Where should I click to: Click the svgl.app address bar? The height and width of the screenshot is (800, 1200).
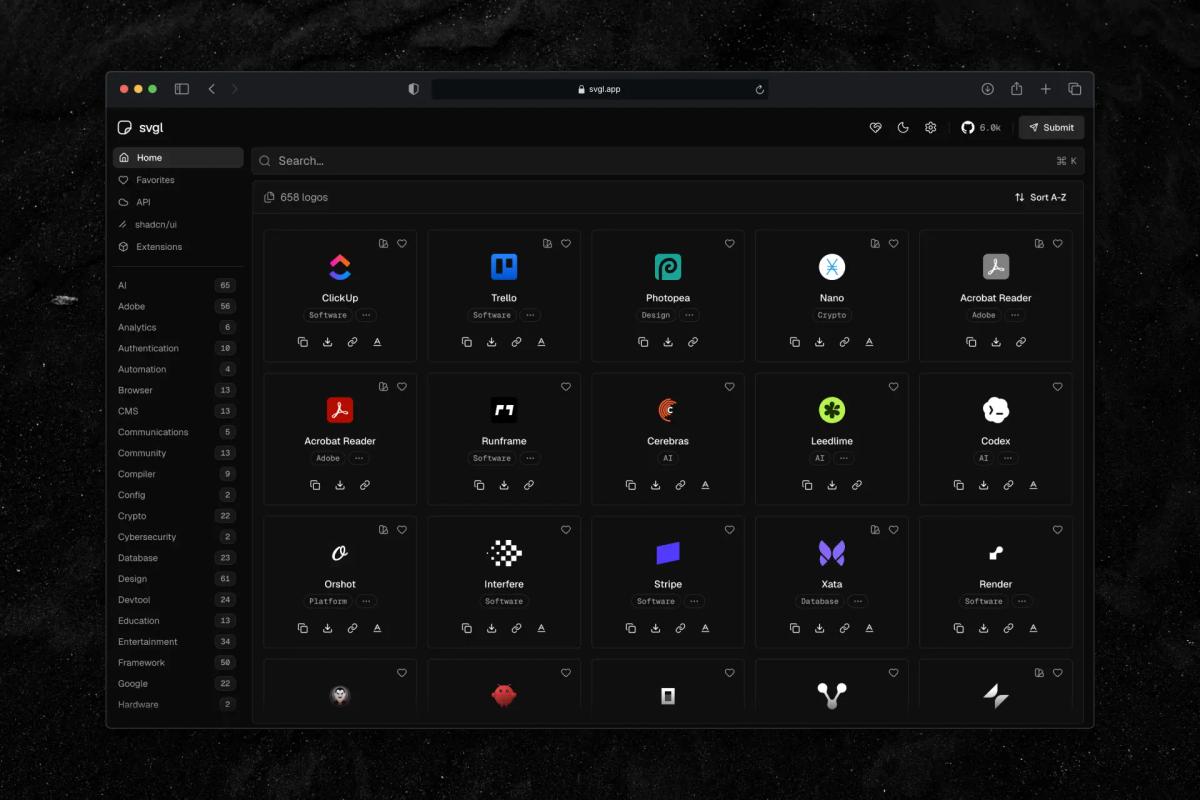(x=600, y=89)
